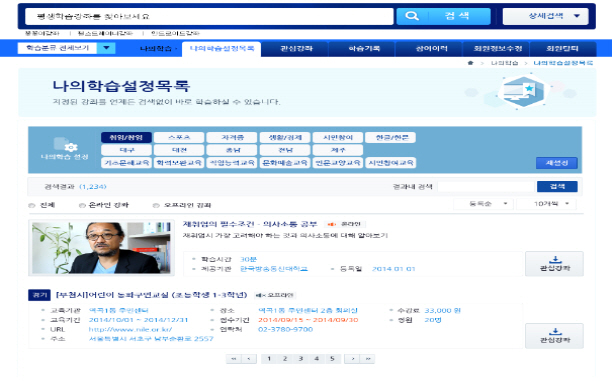This screenshot has height=381, width=612.
Task: Click the 2014/09/15 ~ 2014/09/30 registration period
Action: 308,320
